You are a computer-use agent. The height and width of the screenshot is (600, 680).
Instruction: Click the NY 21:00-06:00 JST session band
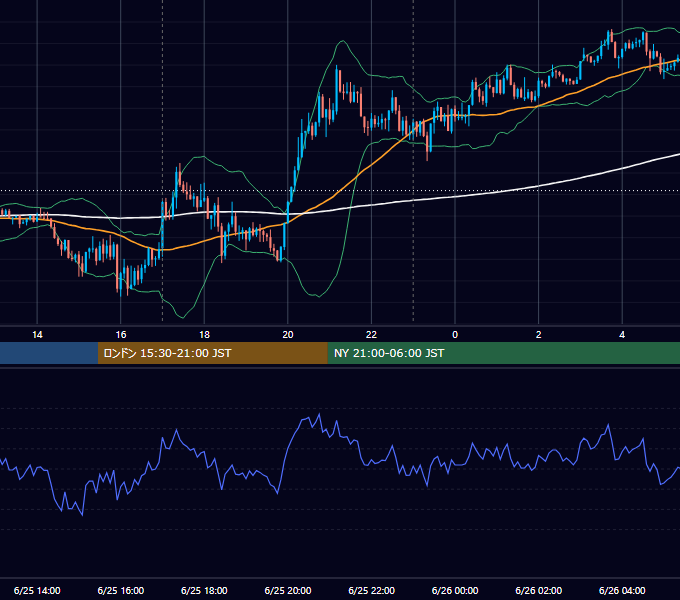pyautogui.click(x=503, y=353)
